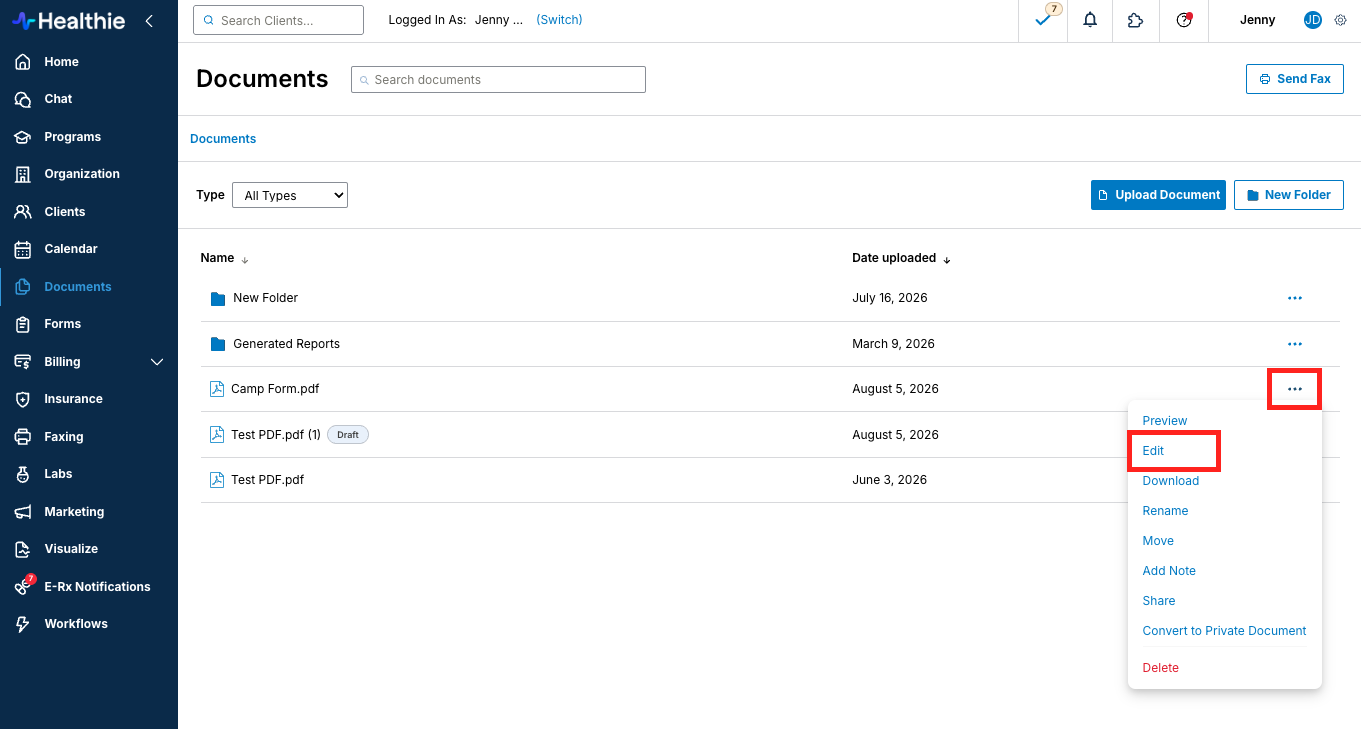Choose Add Note from the context menu
The image size is (1361, 729).
1169,571
